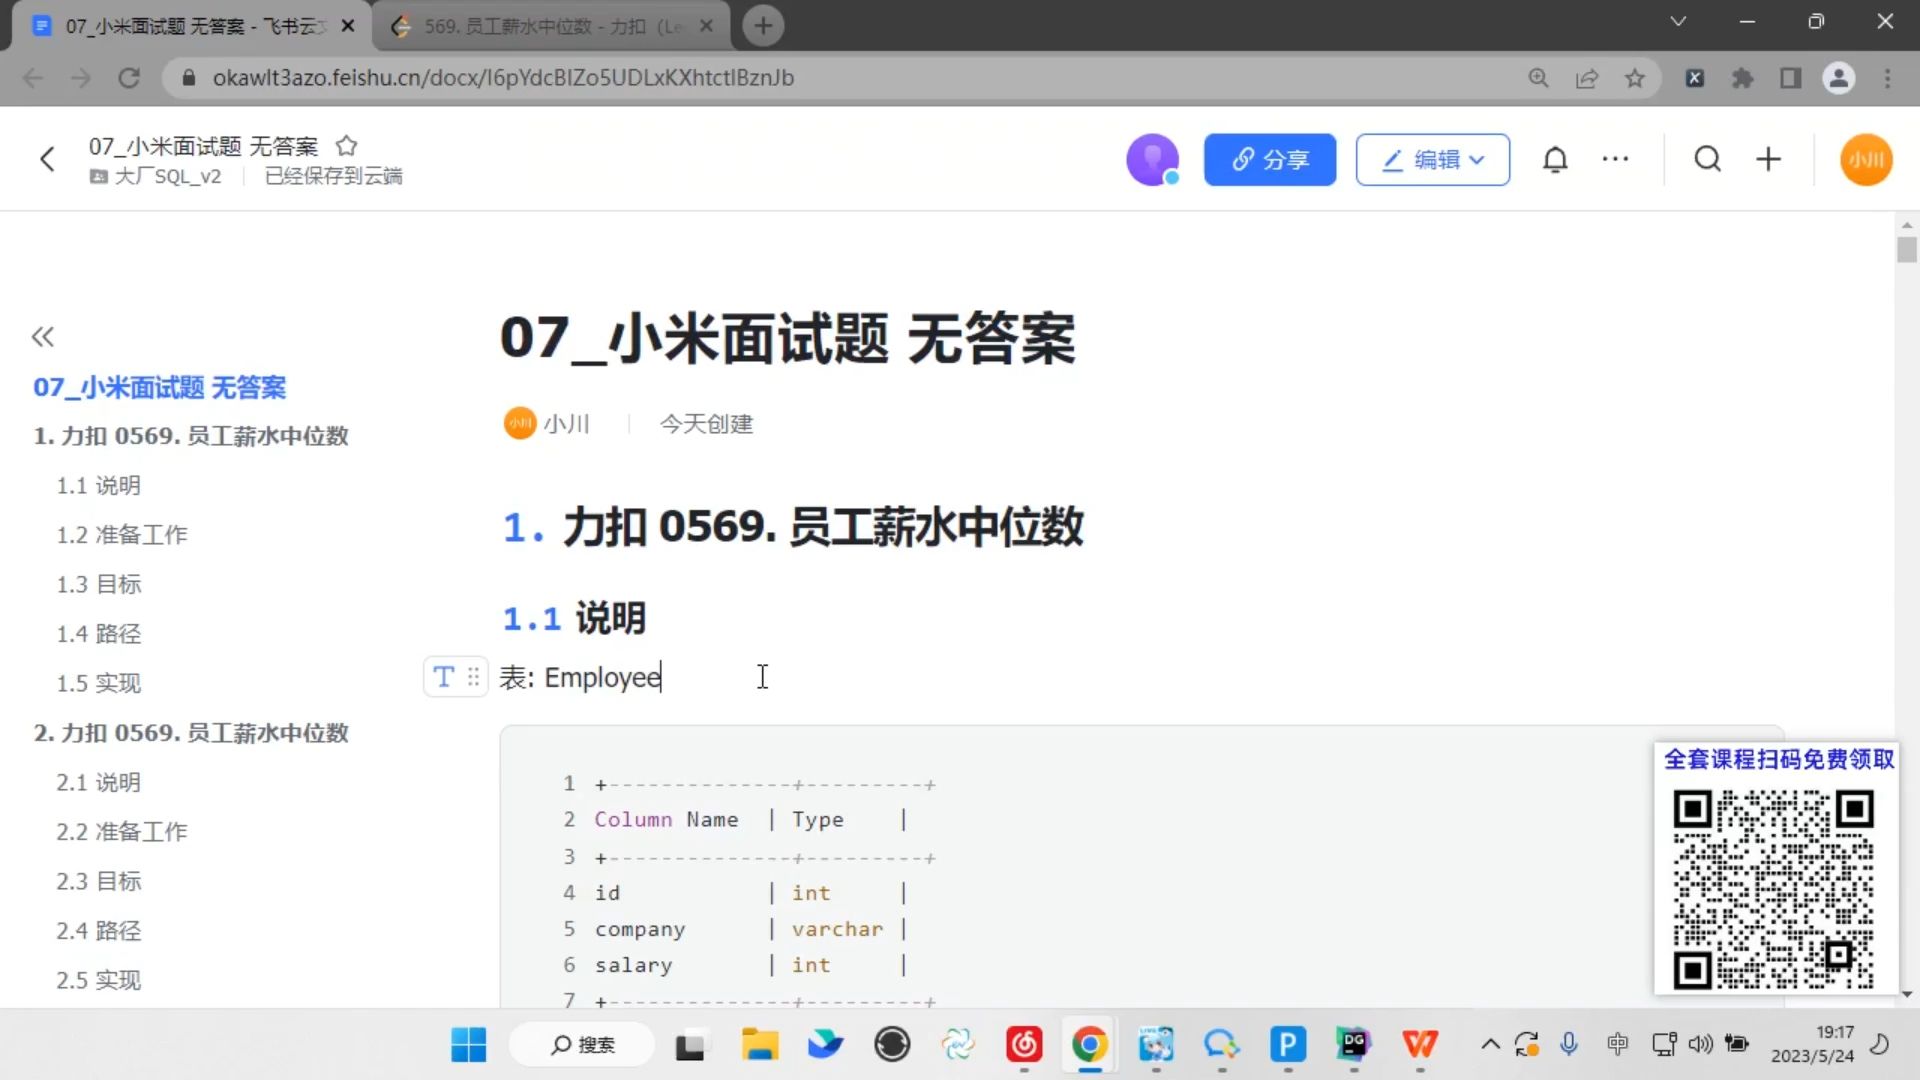Open File Explorer from the taskbar

(x=760, y=1045)
